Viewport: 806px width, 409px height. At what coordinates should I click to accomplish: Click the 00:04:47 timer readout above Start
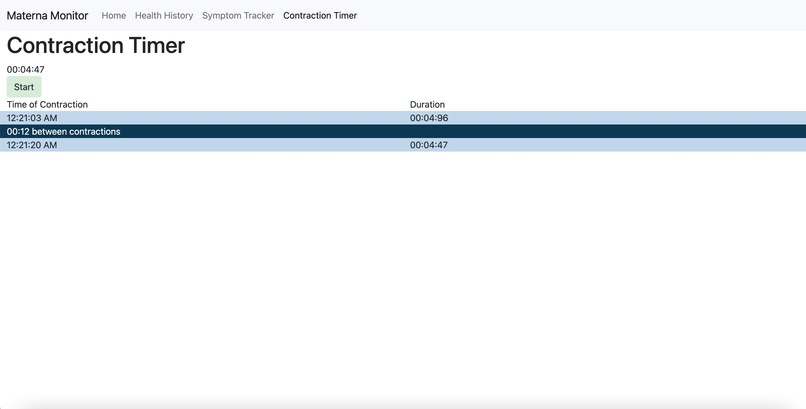click(26, 69)
